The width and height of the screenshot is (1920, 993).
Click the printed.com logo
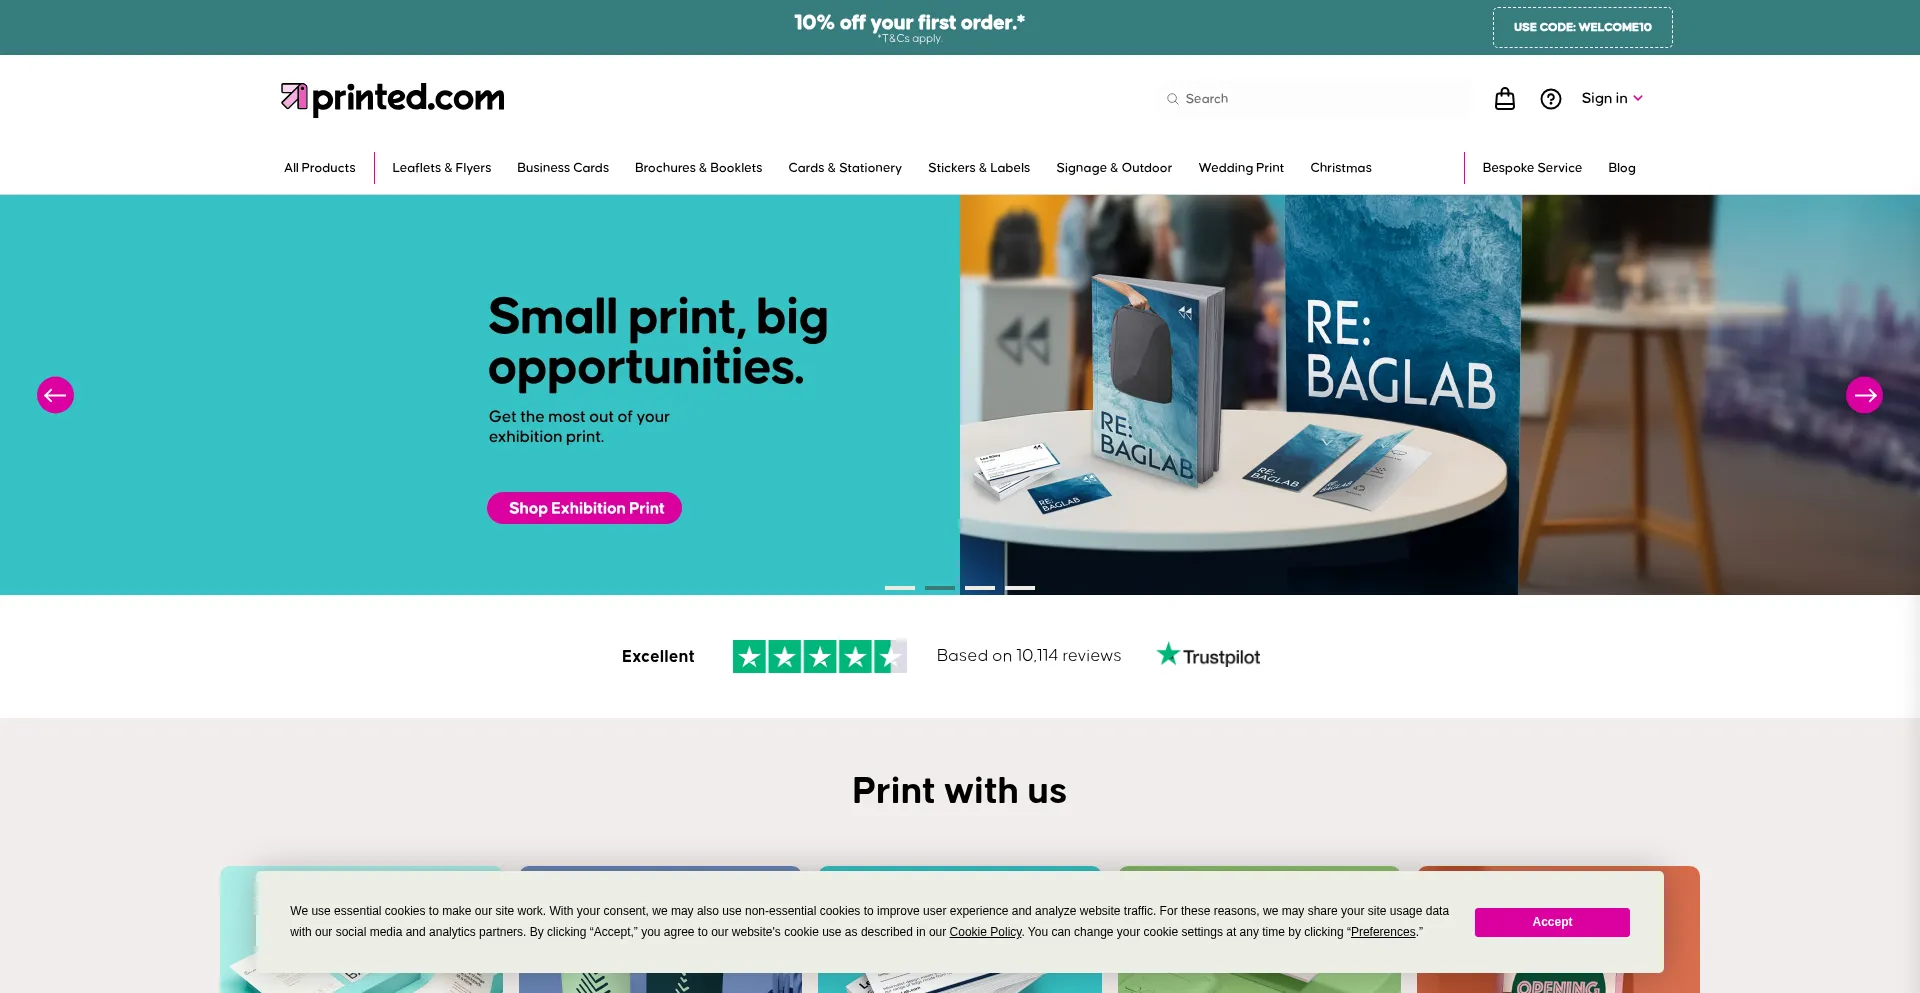click(x=392, y=98)
